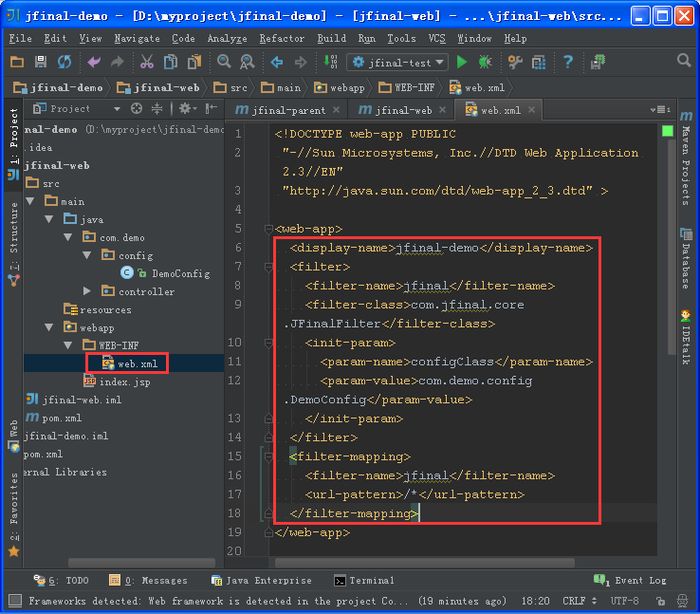Click the toolbar icon right of Help

point(598,62)
